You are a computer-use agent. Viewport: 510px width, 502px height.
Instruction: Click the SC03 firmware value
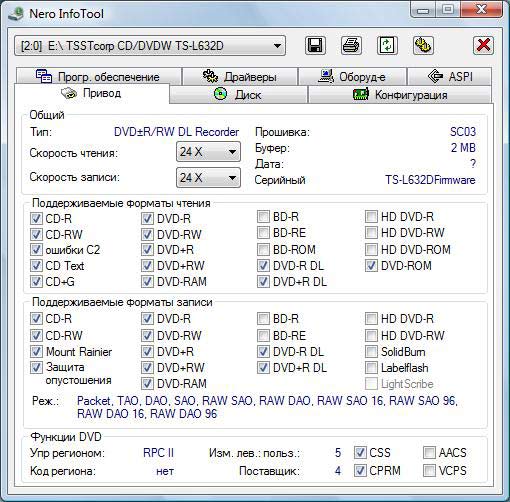click(x=463, y=132)
